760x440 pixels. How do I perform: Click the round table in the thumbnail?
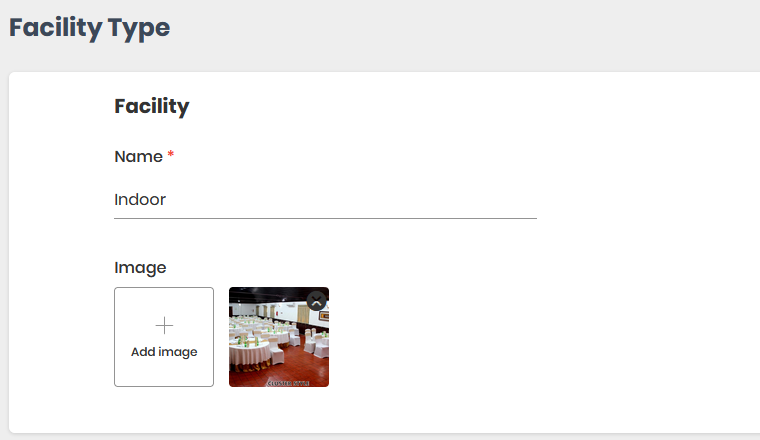tap(250, 352)
